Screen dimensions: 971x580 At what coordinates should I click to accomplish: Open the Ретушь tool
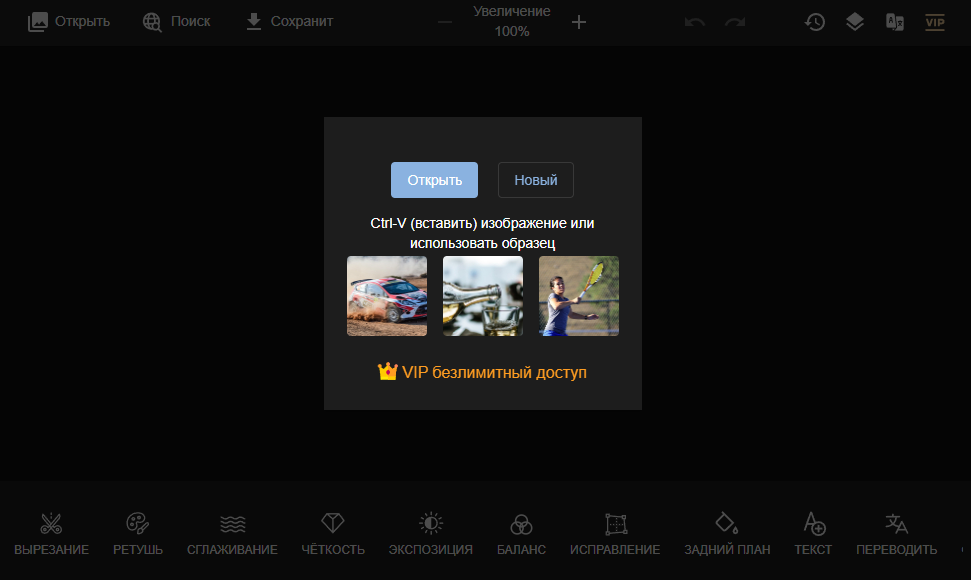(x=137, y=531)
